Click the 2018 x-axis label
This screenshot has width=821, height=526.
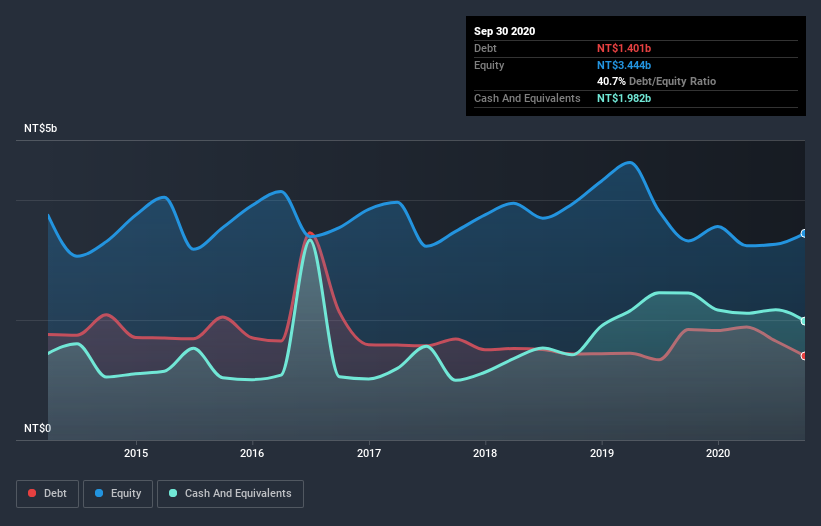(485, 453)
